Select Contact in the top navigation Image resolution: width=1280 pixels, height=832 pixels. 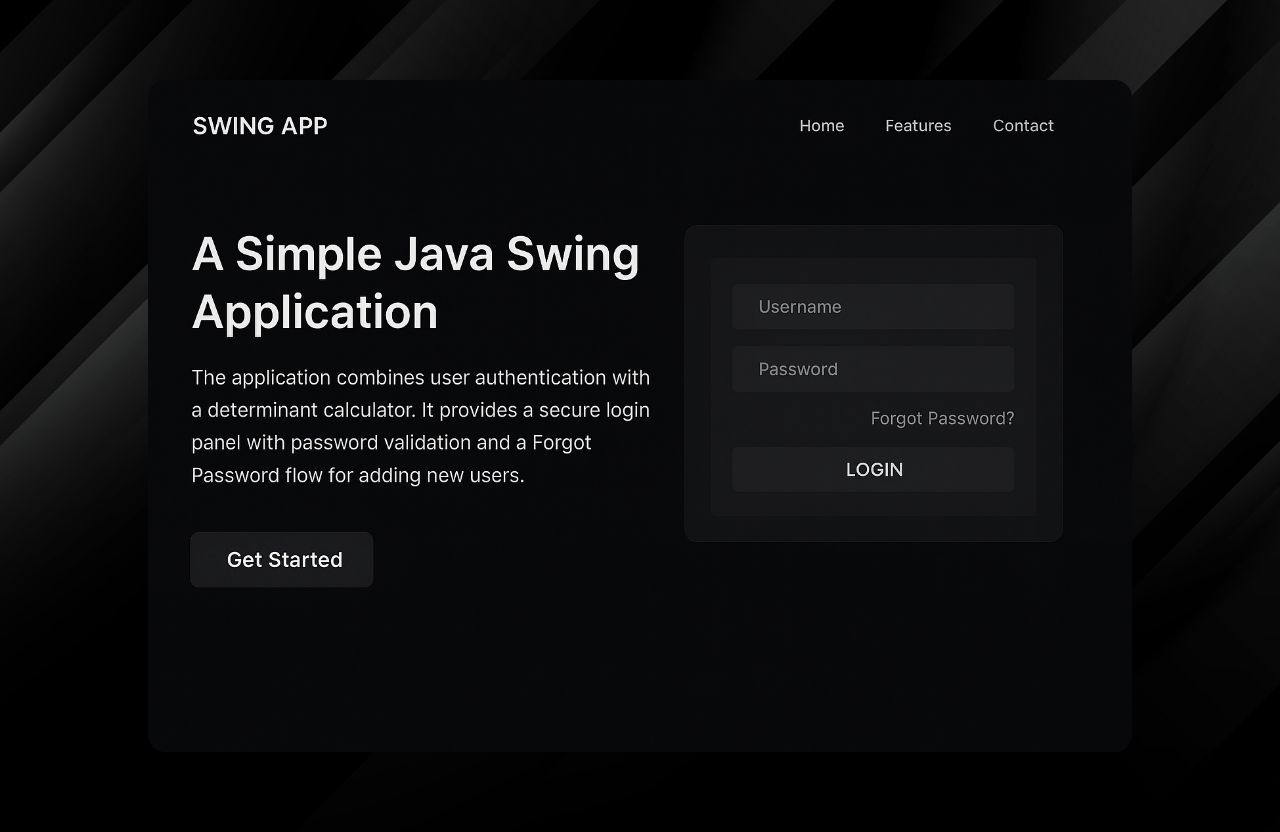click(x=1023, y=126)
